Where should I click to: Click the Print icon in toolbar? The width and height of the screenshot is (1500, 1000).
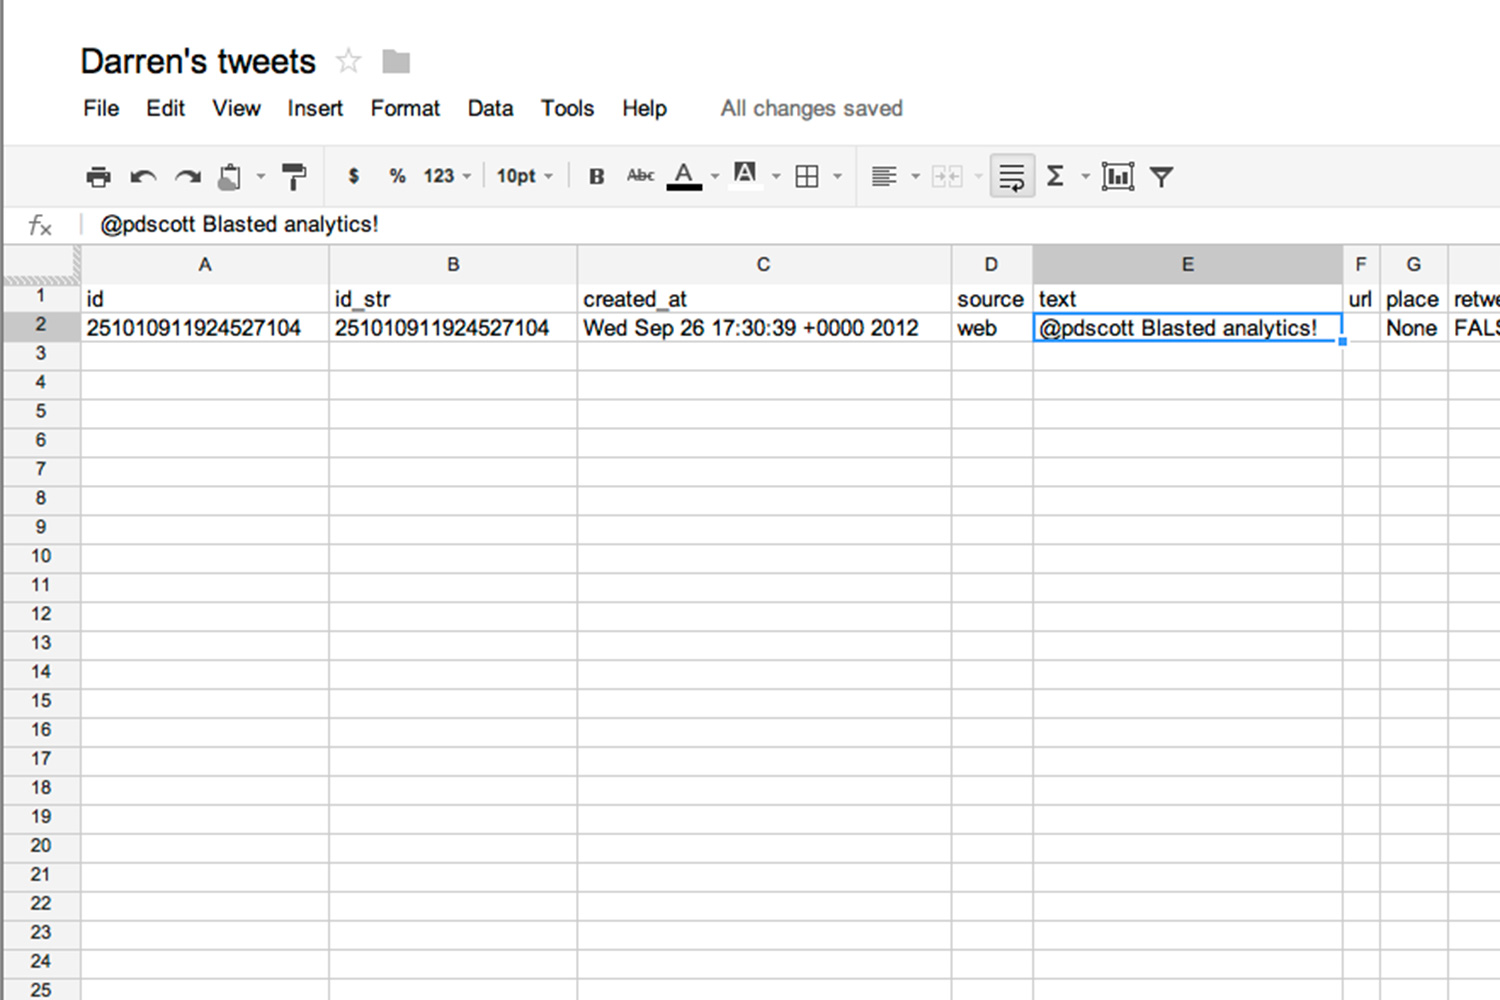click(98, 177)
